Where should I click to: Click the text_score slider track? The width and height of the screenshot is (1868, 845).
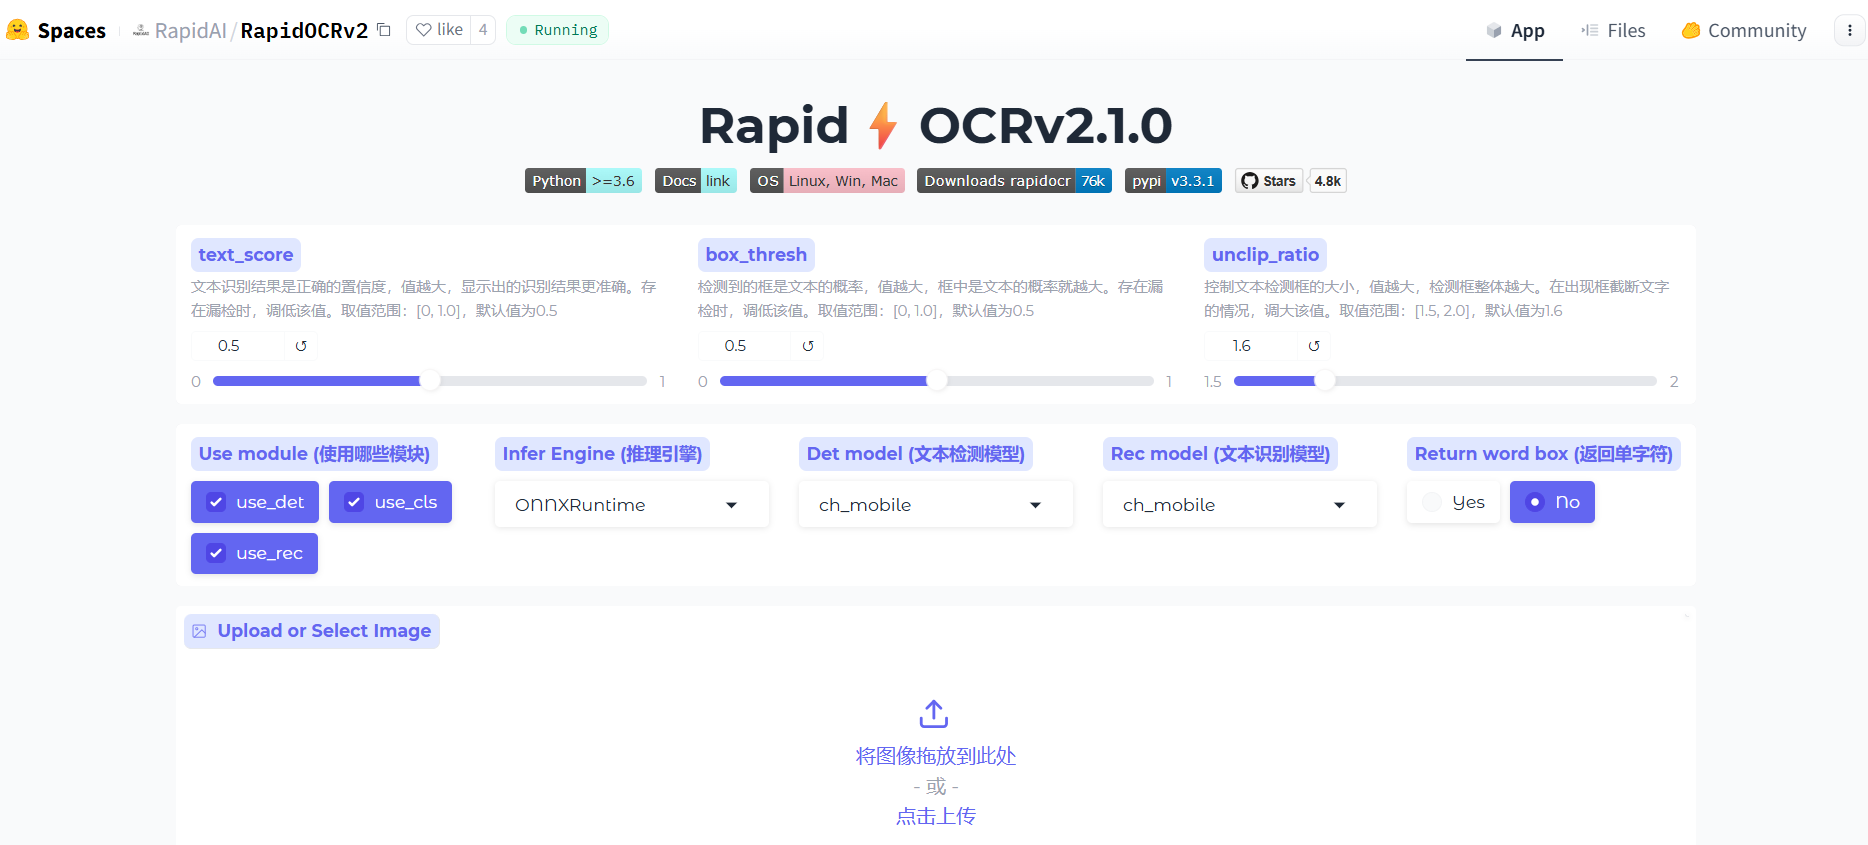click(430, 381)
